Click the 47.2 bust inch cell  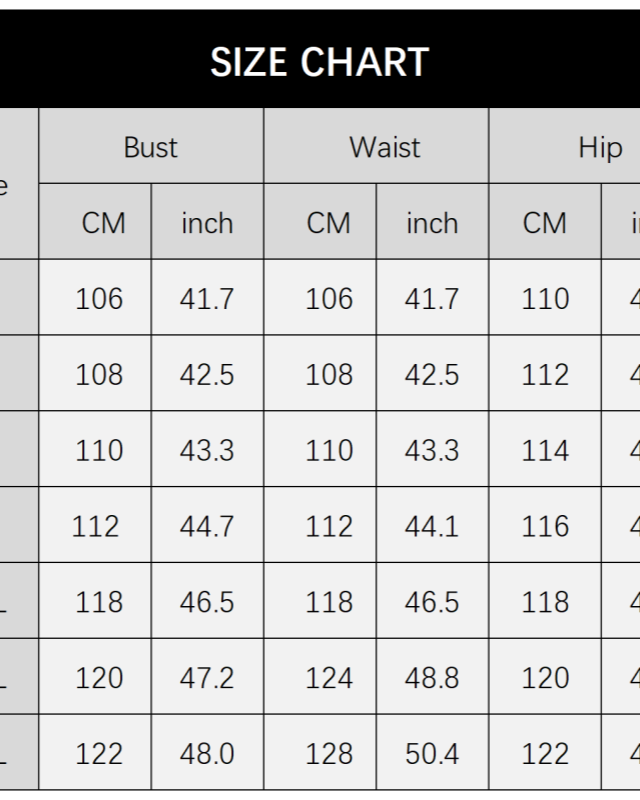[x=207, y=678]
